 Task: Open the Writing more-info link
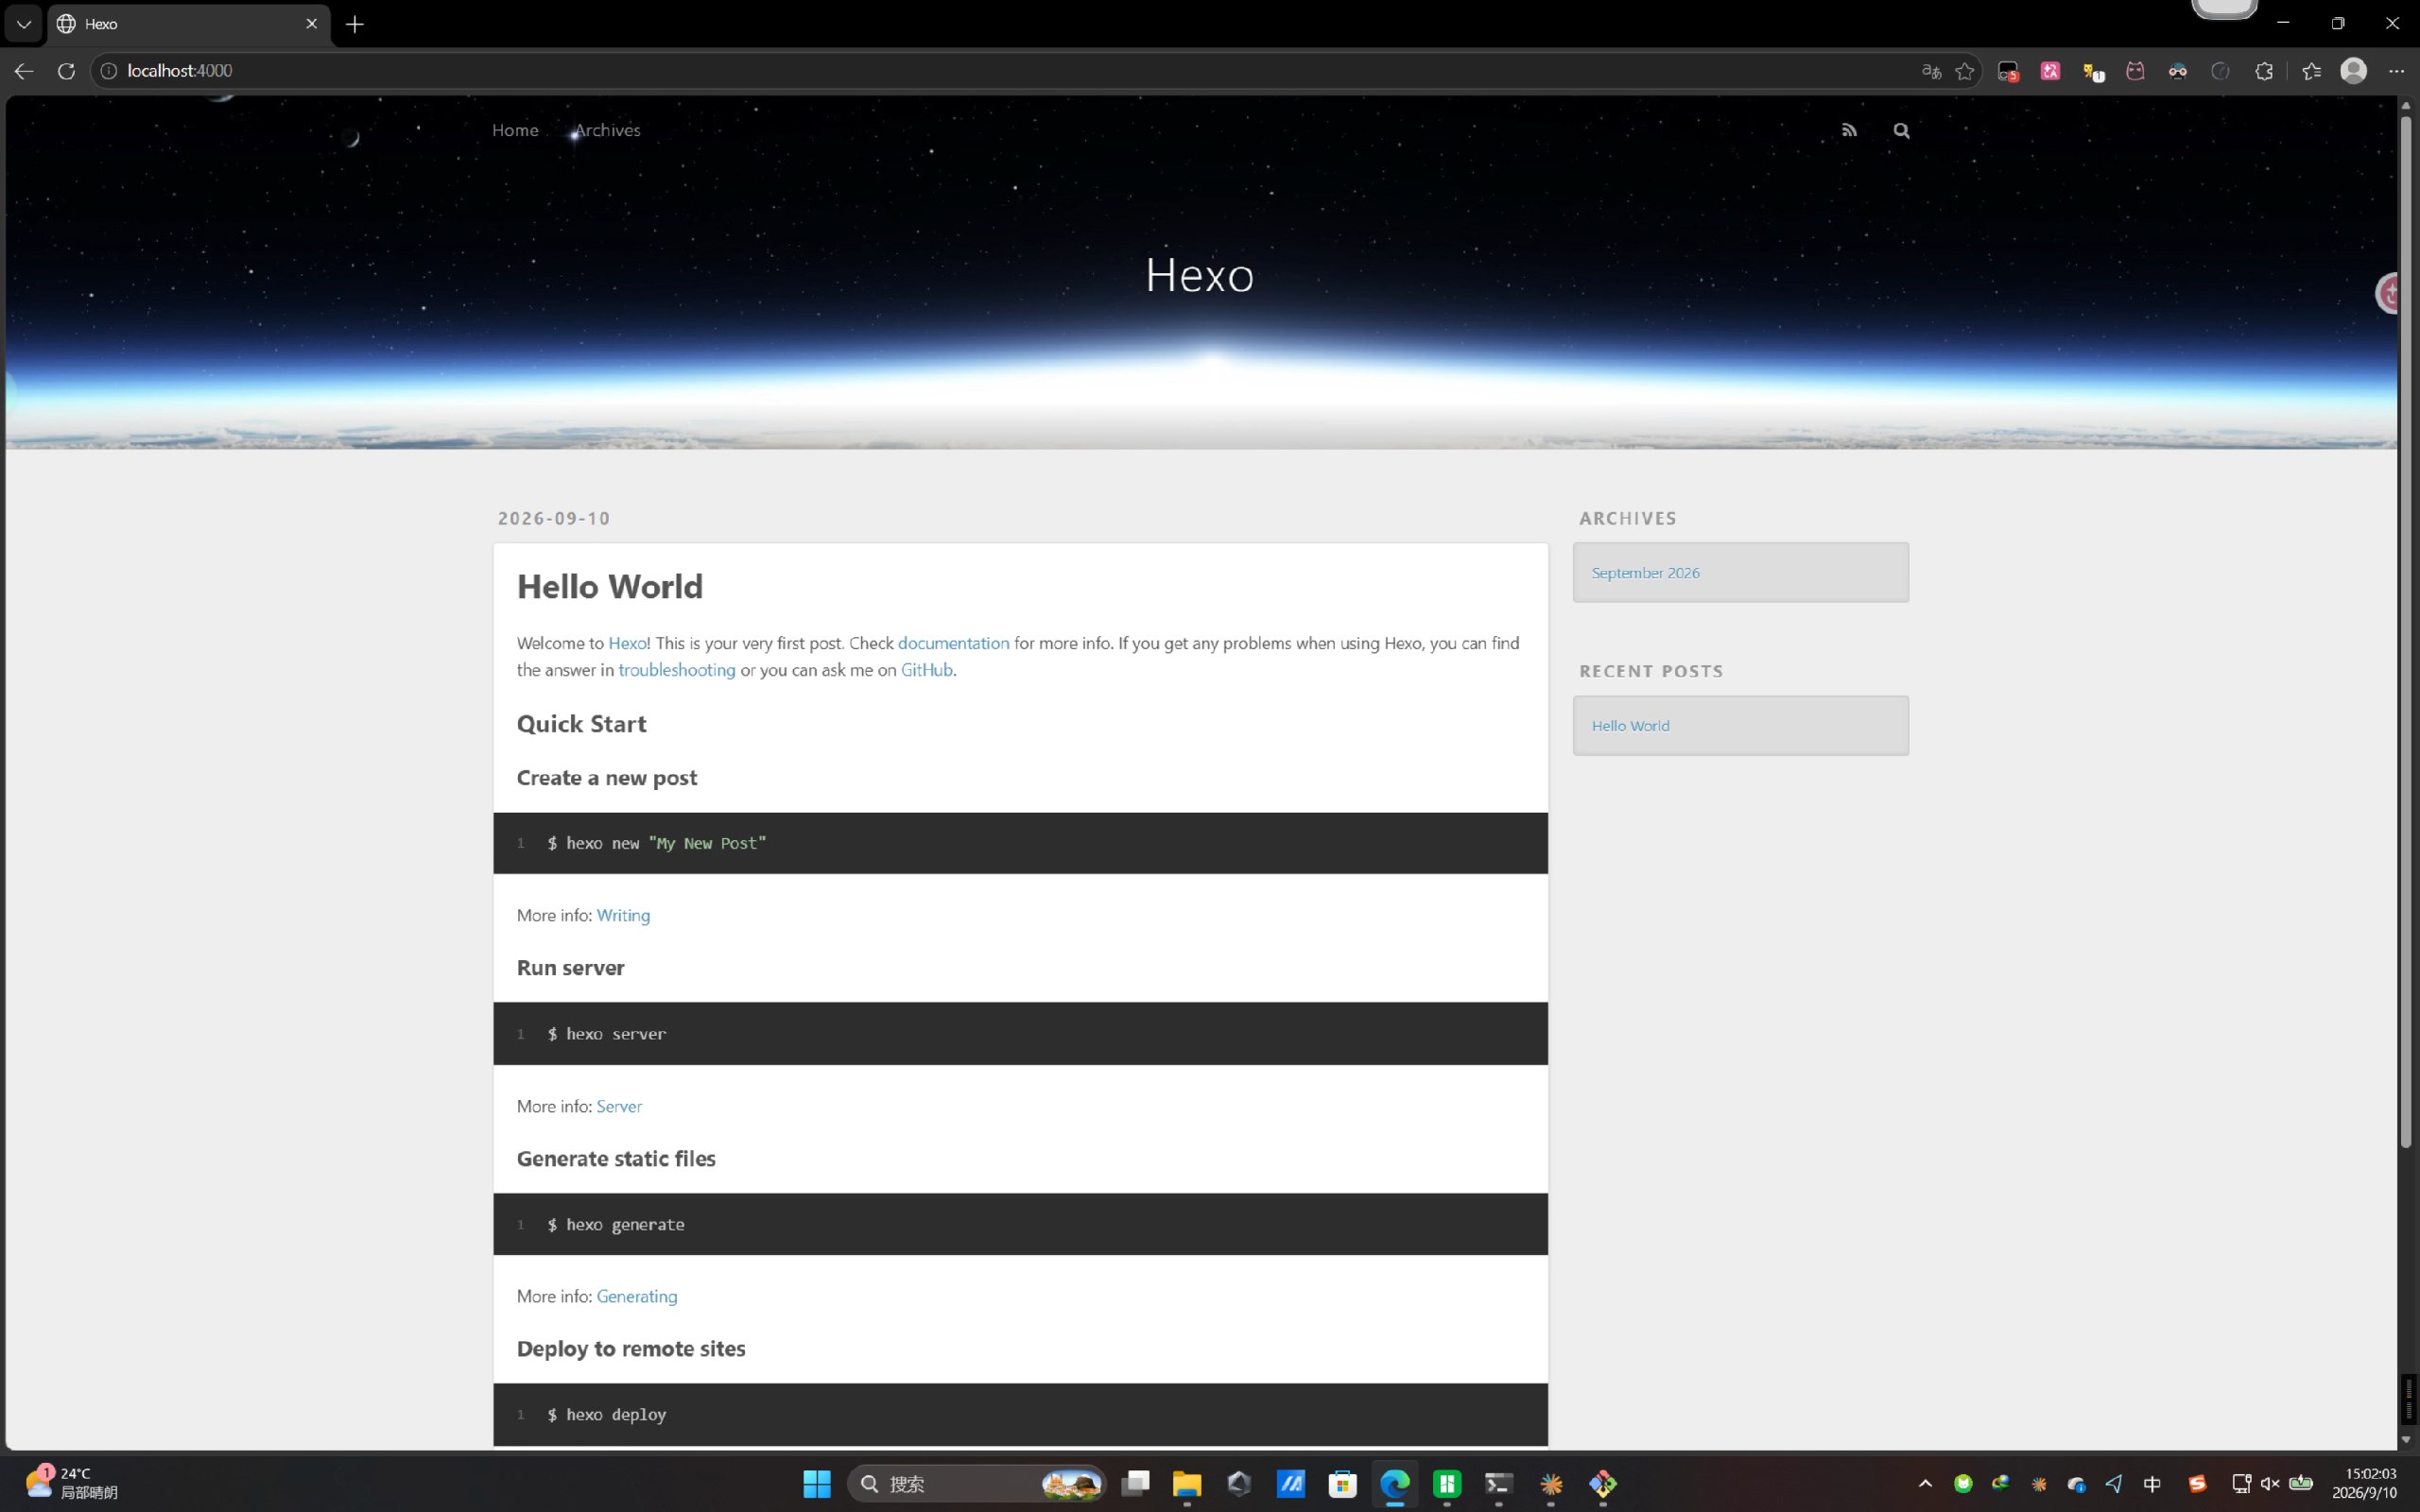click(623, 915)
